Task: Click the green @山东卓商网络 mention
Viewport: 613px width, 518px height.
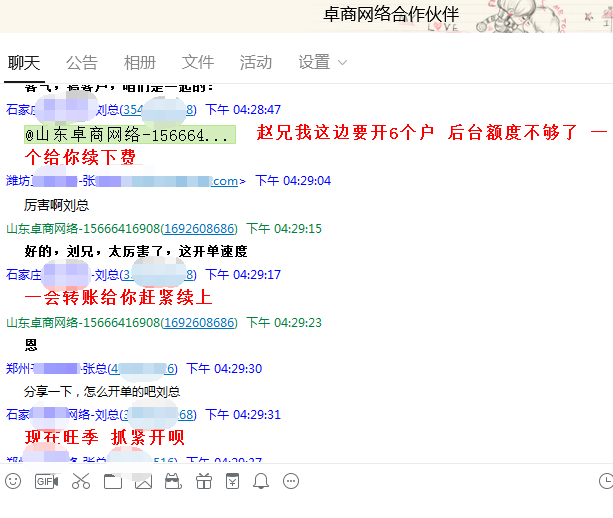Action: (x=130, y=134)
